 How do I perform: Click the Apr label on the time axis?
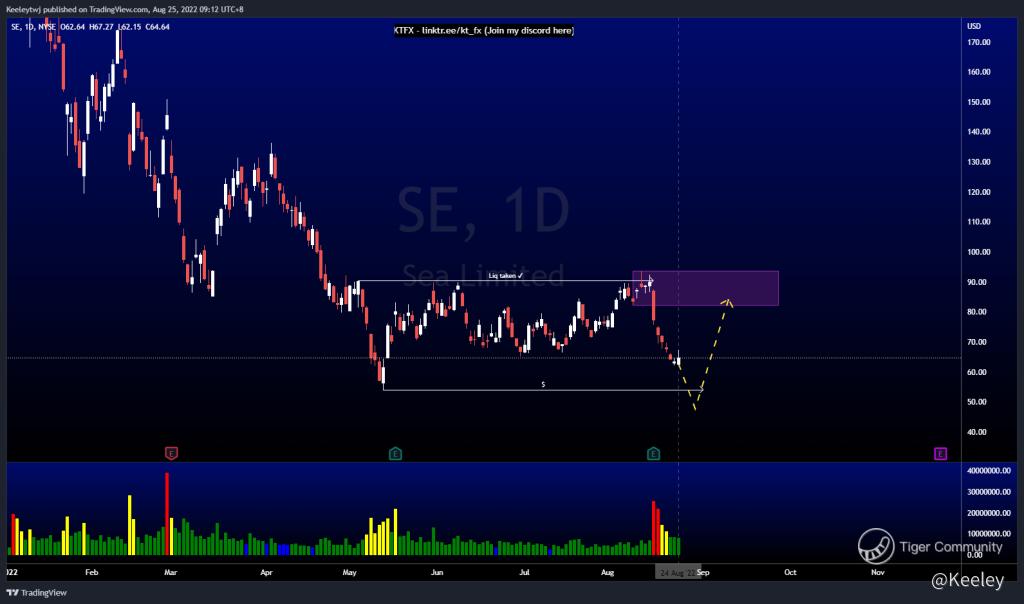[x=266, y=573]
